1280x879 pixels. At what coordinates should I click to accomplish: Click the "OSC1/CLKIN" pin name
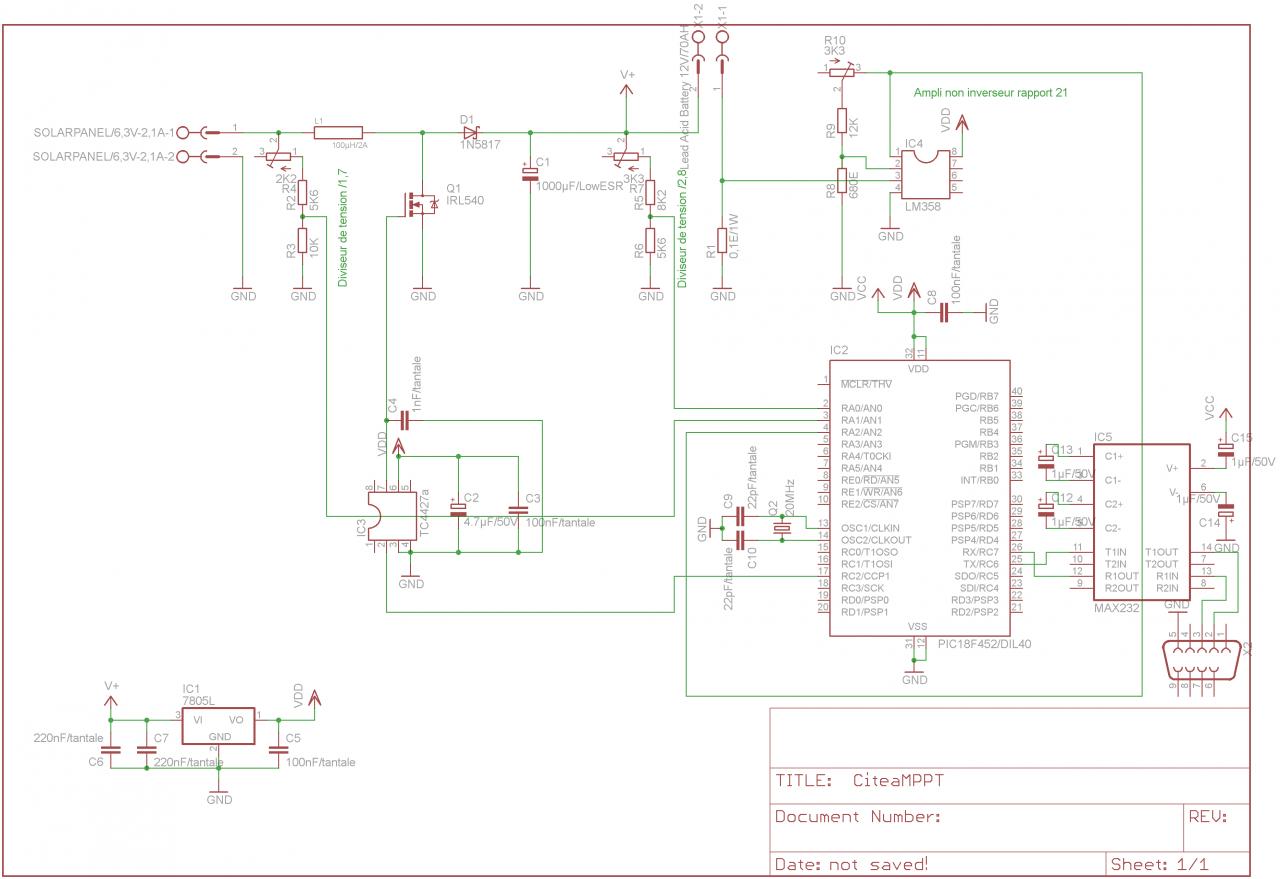pyautogui.click(x=871, y=528)
